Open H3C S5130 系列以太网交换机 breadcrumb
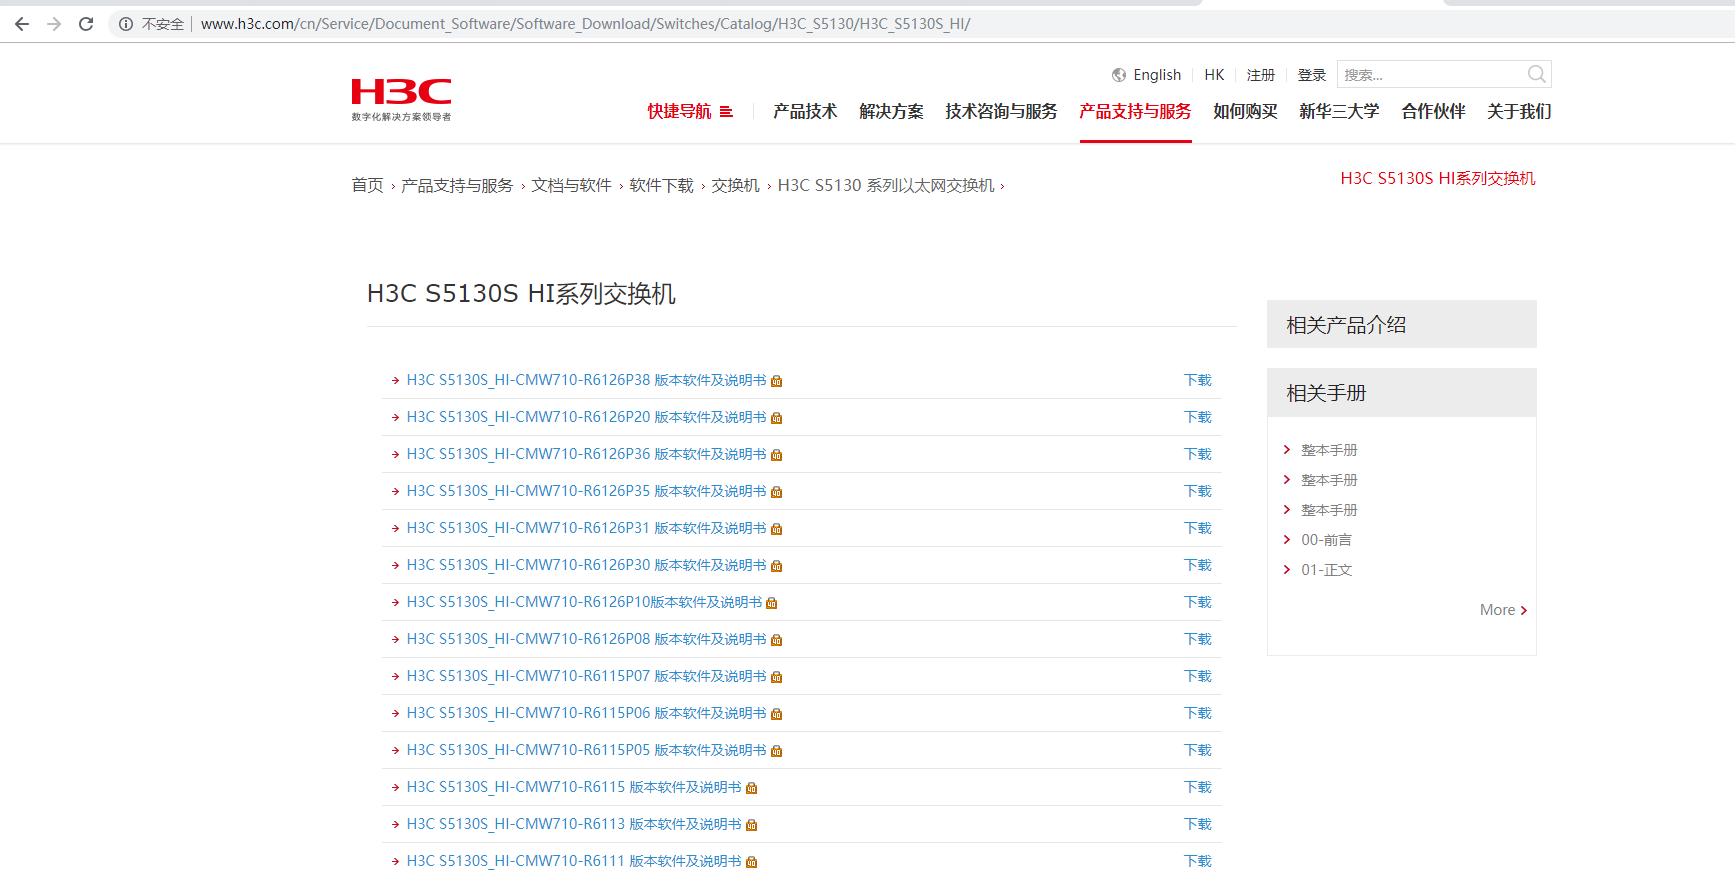This screenshot has height=878, width=1735. (x=886, y=185)
